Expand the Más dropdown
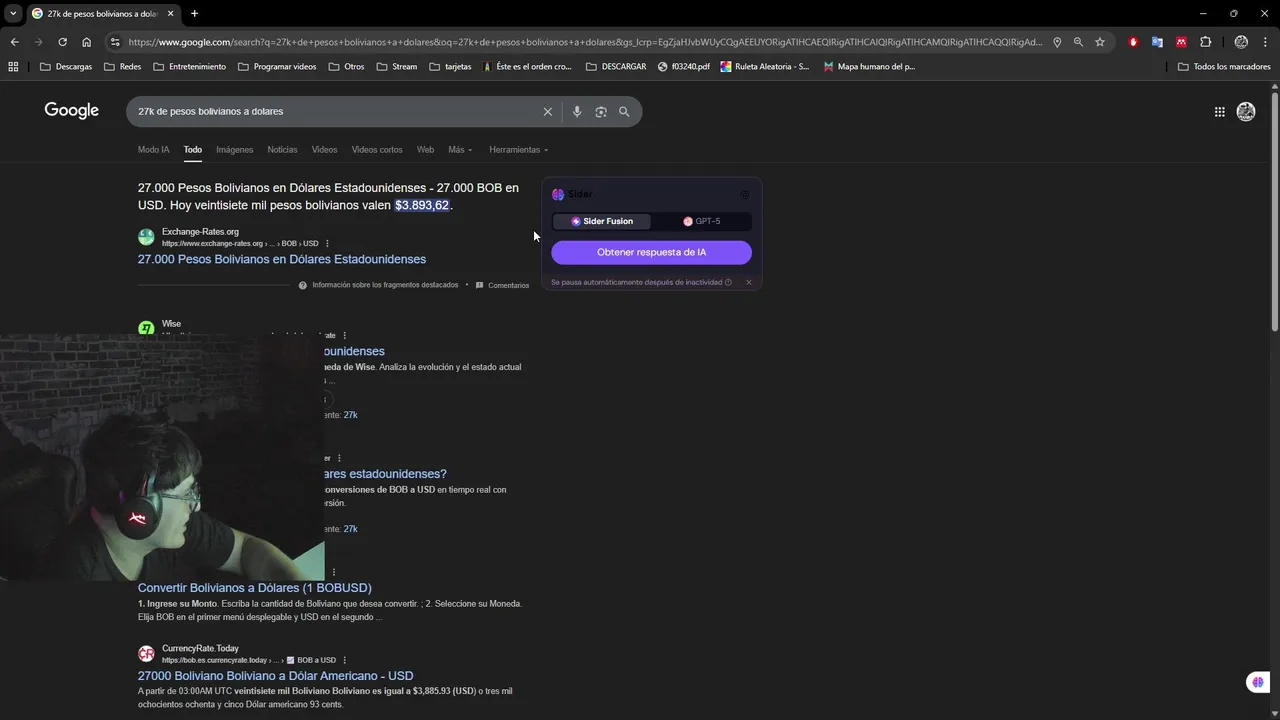1280x720 pixels. click(460, 150)
